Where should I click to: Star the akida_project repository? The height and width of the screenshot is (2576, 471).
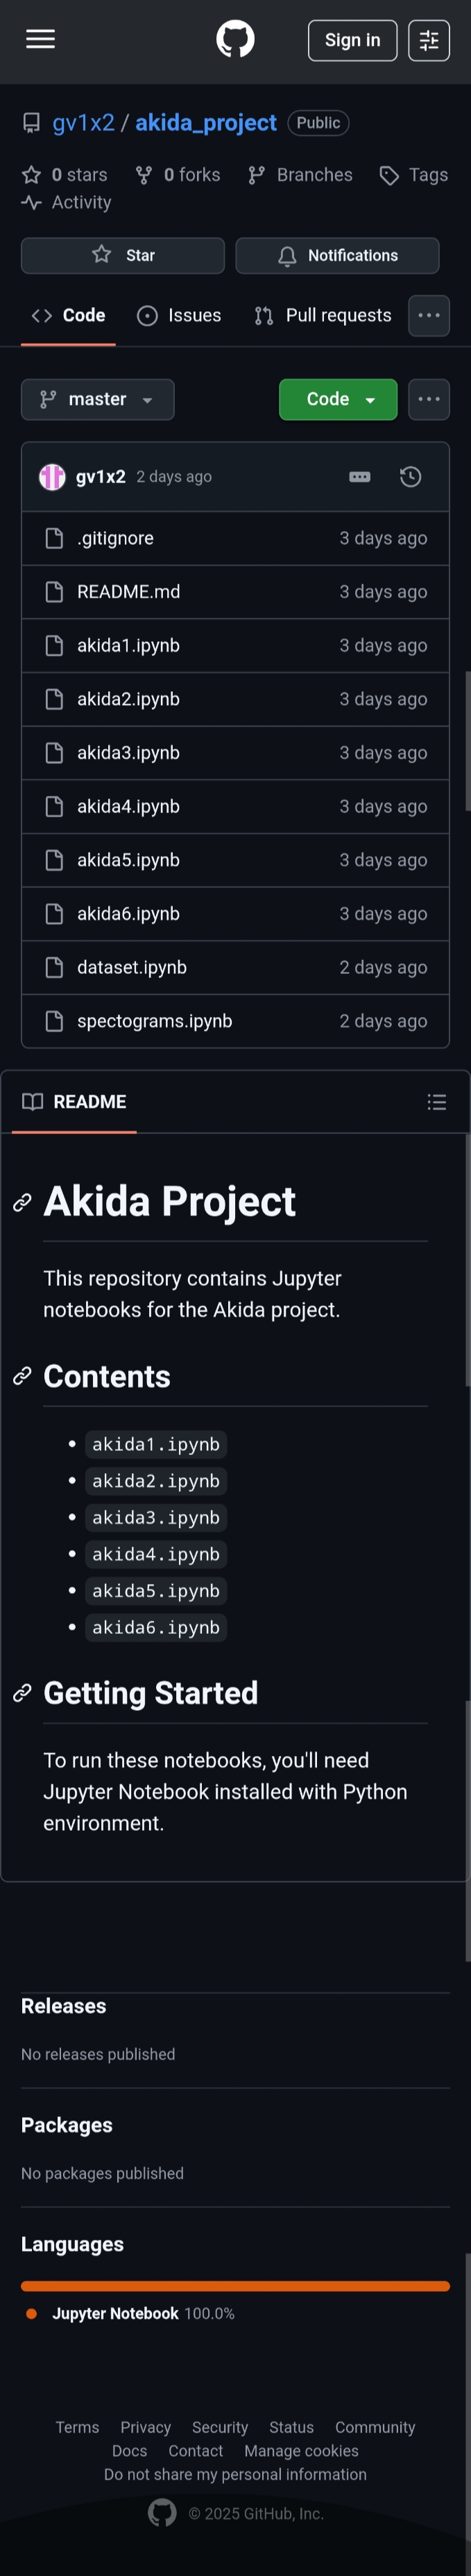[x=123, y=256]
